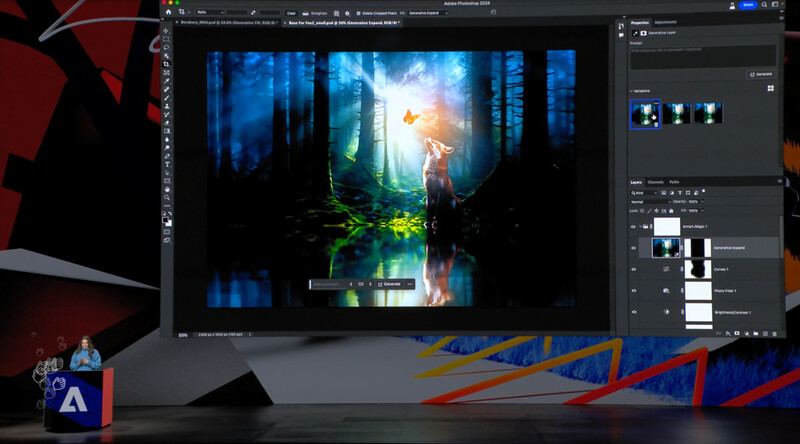Viewport: 800px width, 444px height.
Task: Hide the Photo Filter 1 layer
Action: (x=634, y=291)
